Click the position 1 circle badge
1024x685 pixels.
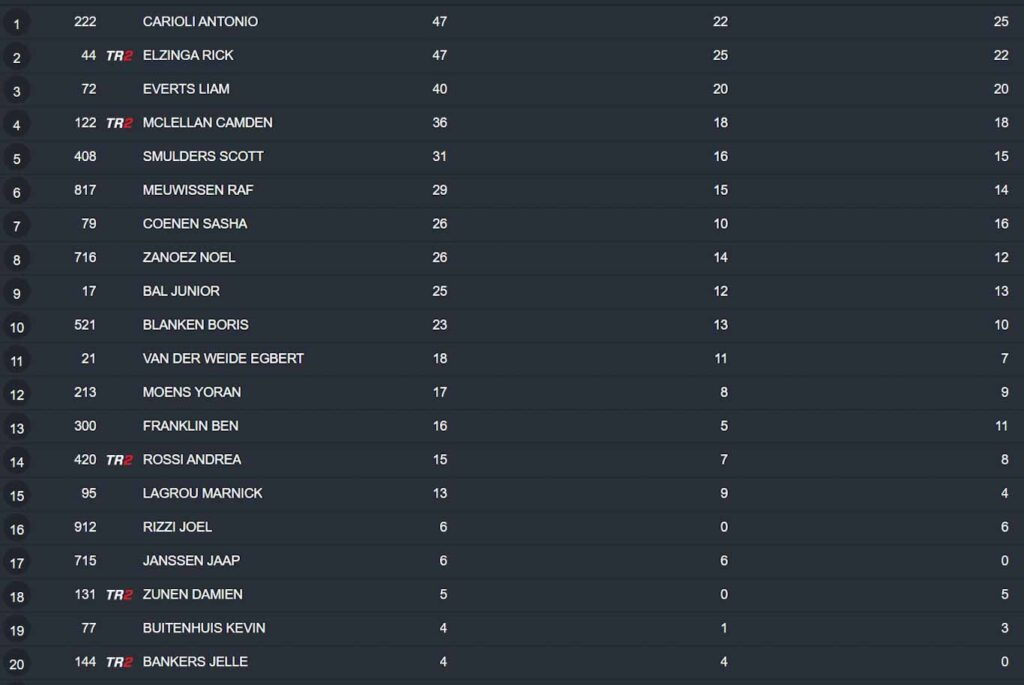pos(16,23)
